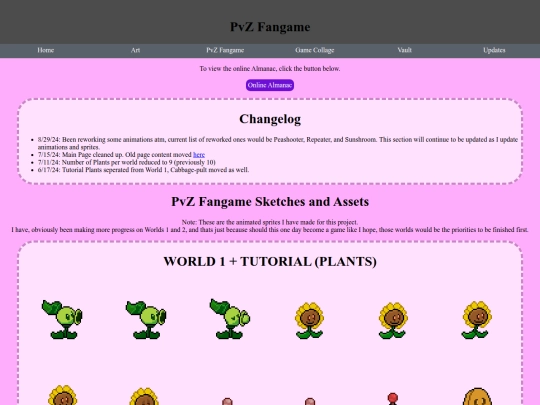
Task: Open the Game Collage page
Action: tap(314, 50)
